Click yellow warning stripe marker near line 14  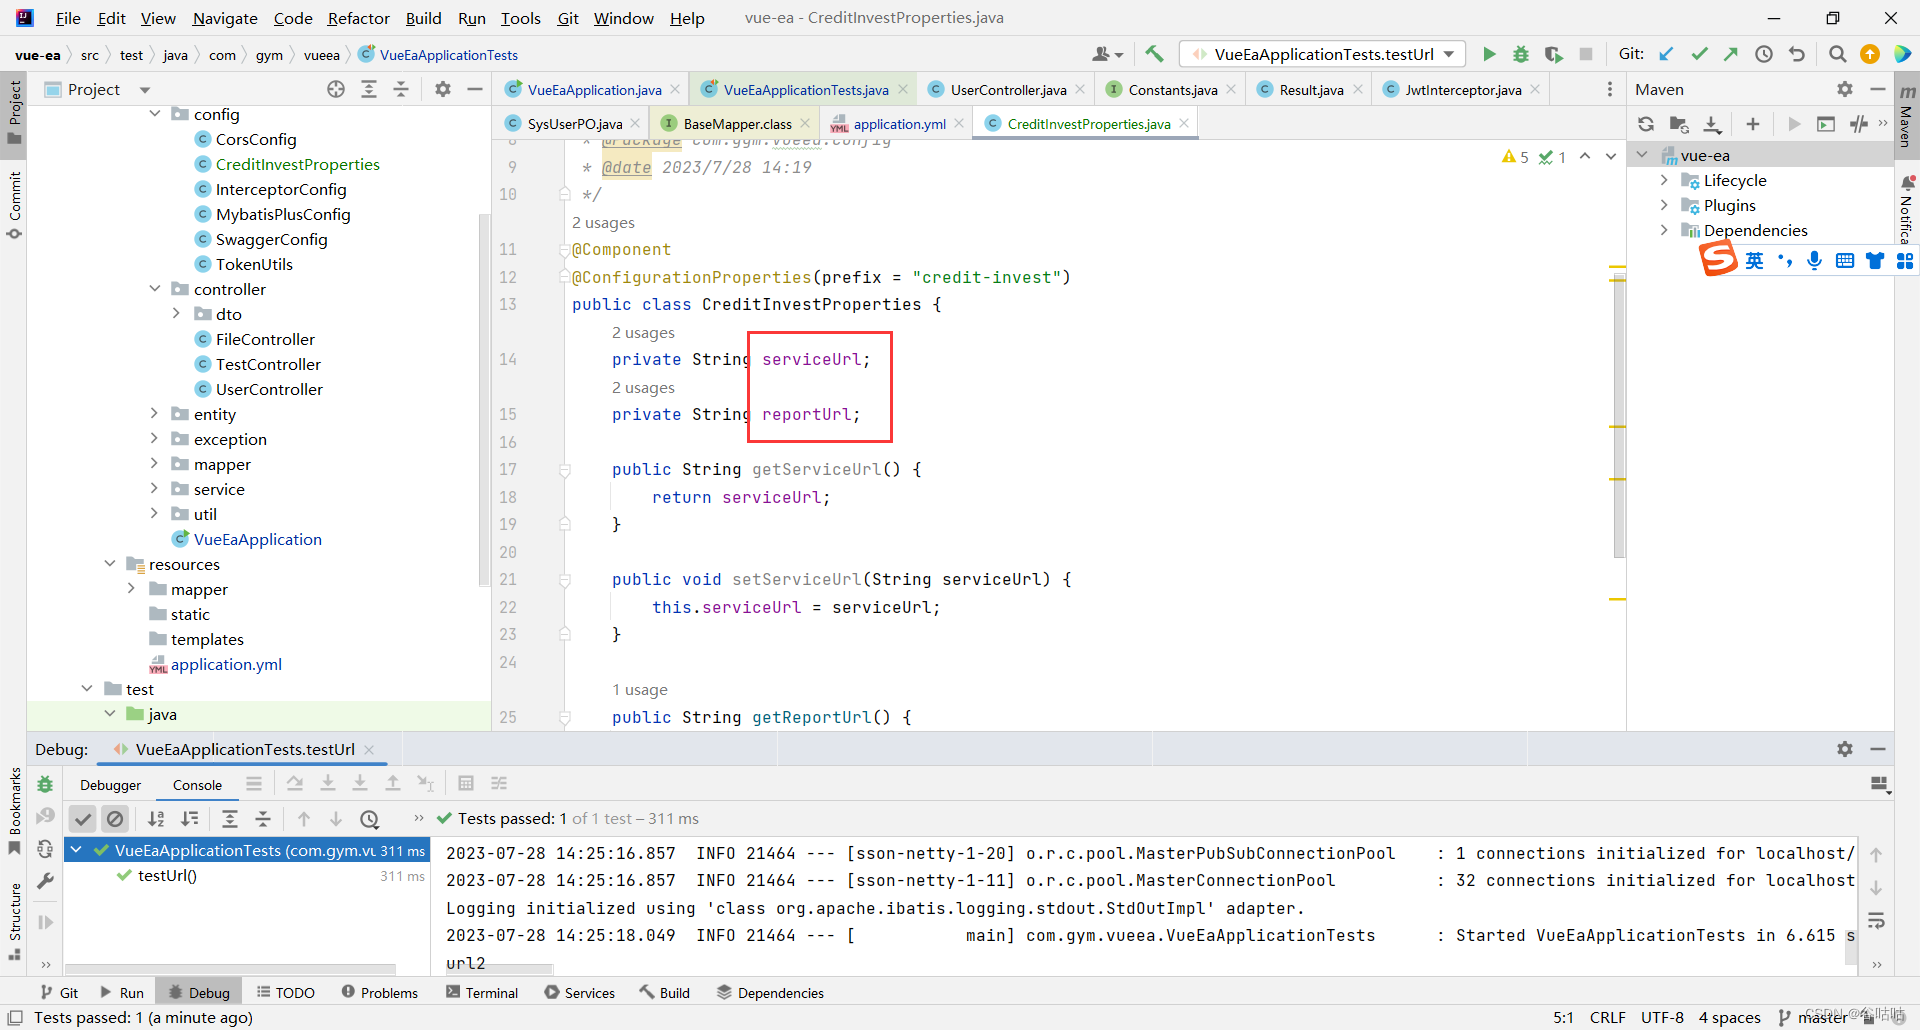1617,425
